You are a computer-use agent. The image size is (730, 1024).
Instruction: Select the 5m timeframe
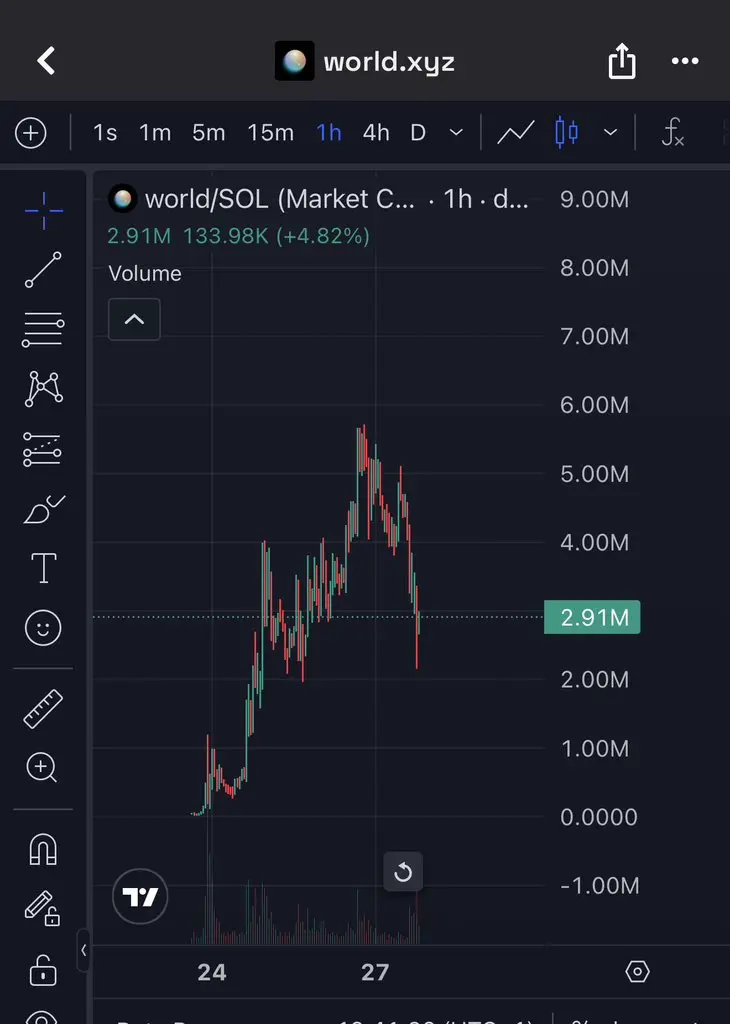click(208, 133)
